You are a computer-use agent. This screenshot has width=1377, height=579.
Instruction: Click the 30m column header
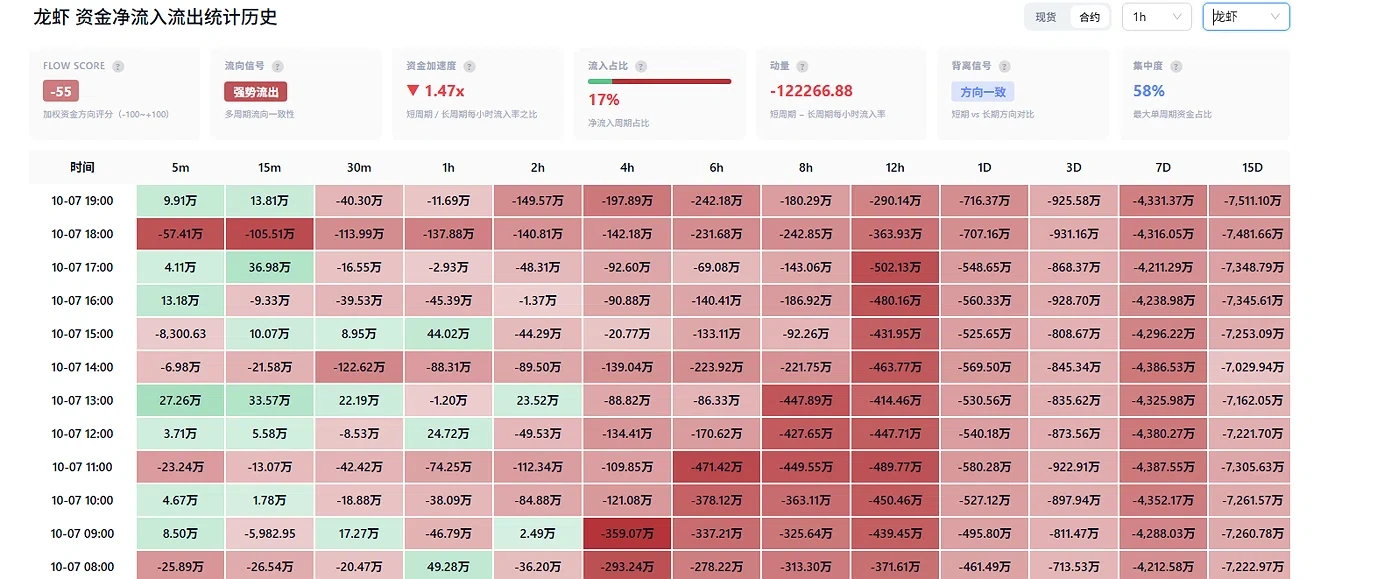click(359, 167)
